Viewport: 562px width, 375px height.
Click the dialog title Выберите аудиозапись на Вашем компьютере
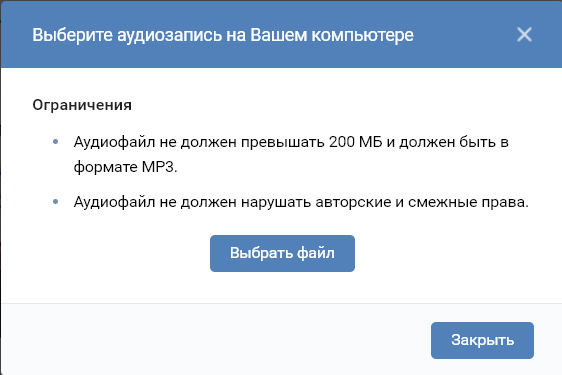(223, 35)
